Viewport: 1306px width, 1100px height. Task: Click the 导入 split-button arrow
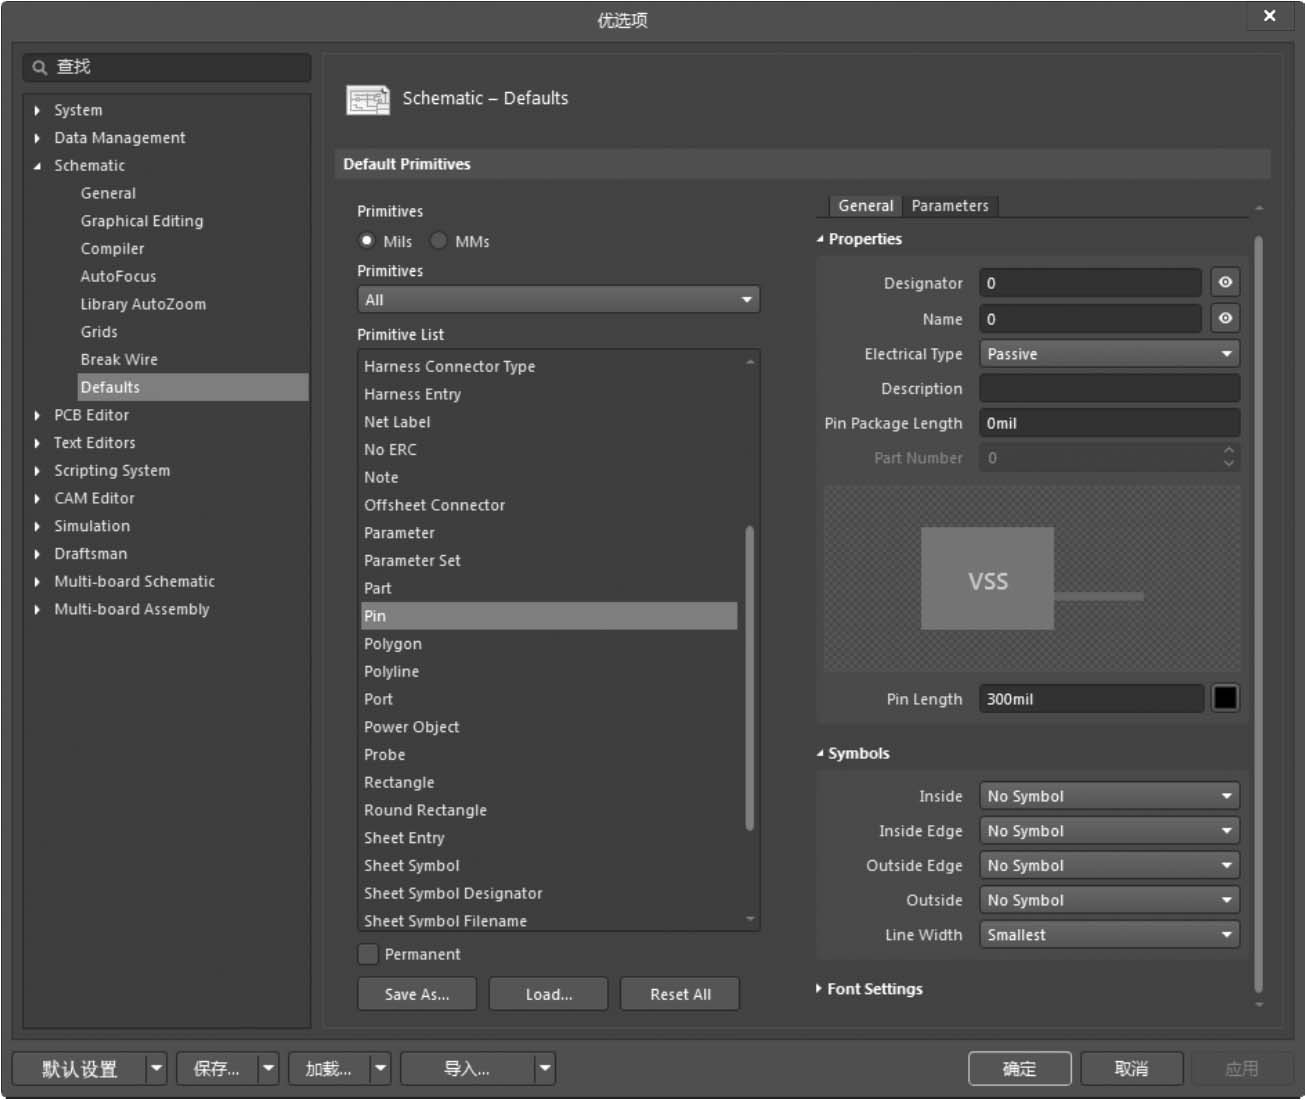click(544, 1069)
